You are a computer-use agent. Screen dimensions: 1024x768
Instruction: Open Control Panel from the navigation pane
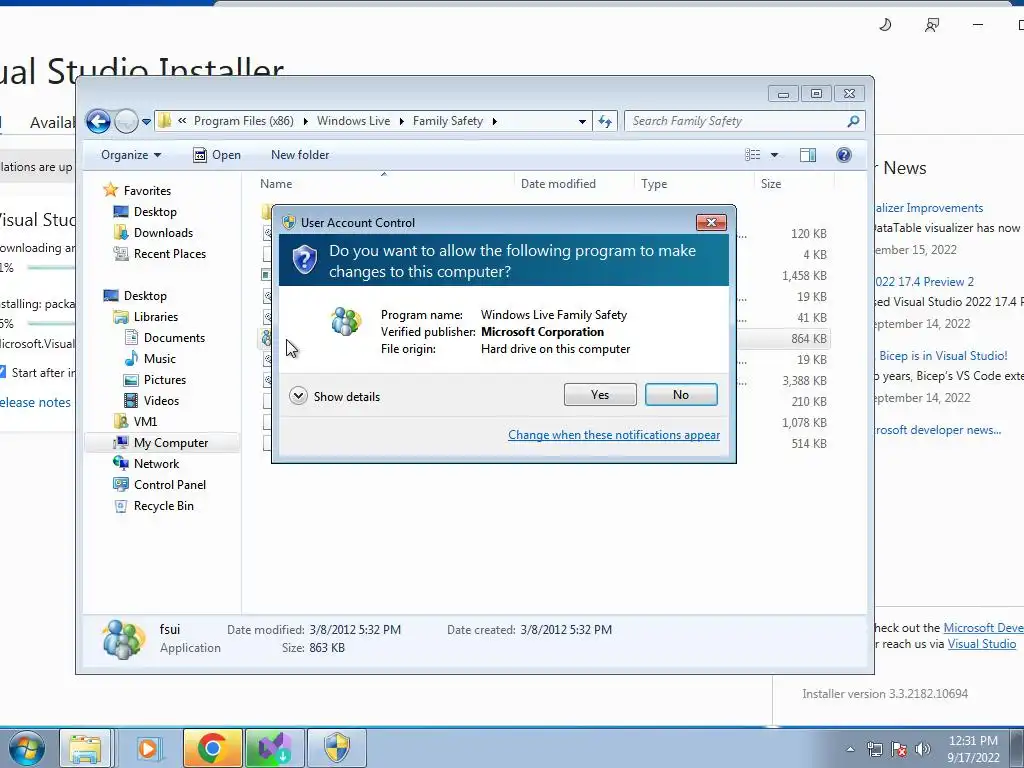point(169,485)
